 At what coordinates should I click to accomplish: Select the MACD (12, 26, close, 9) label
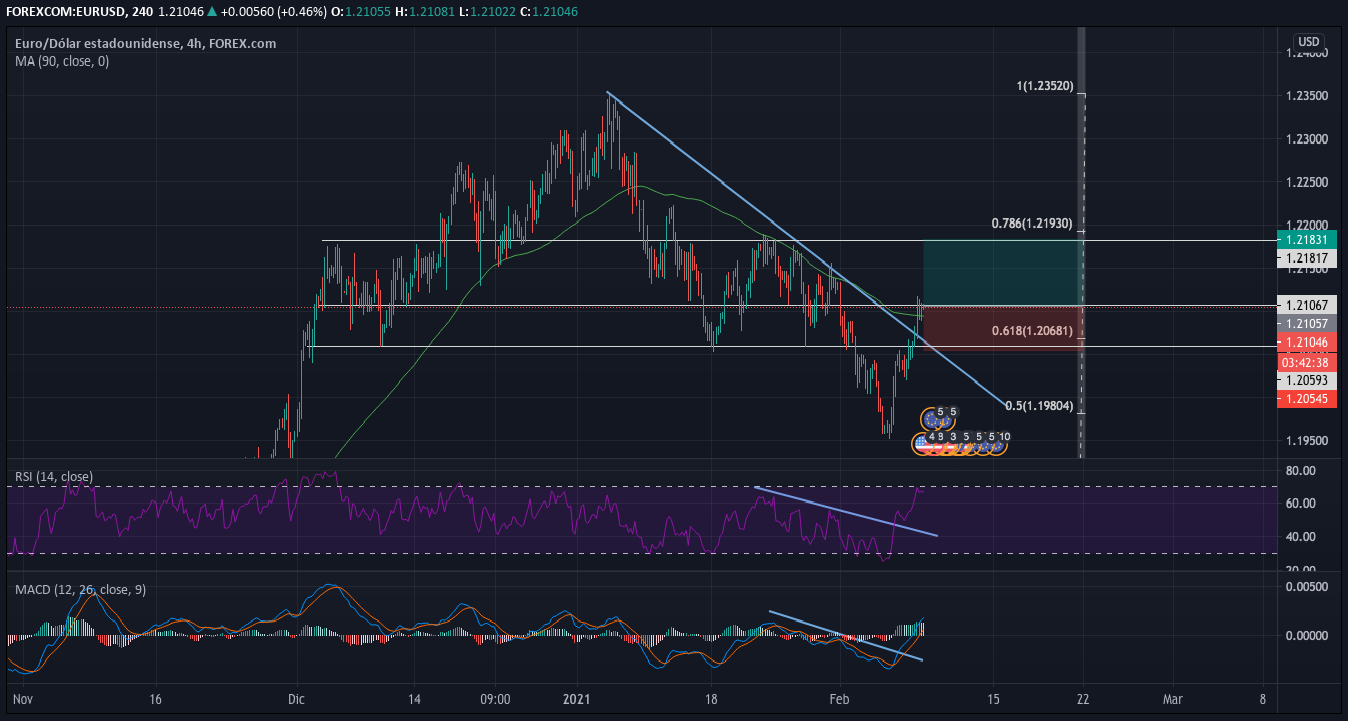[x=80, y=590]
